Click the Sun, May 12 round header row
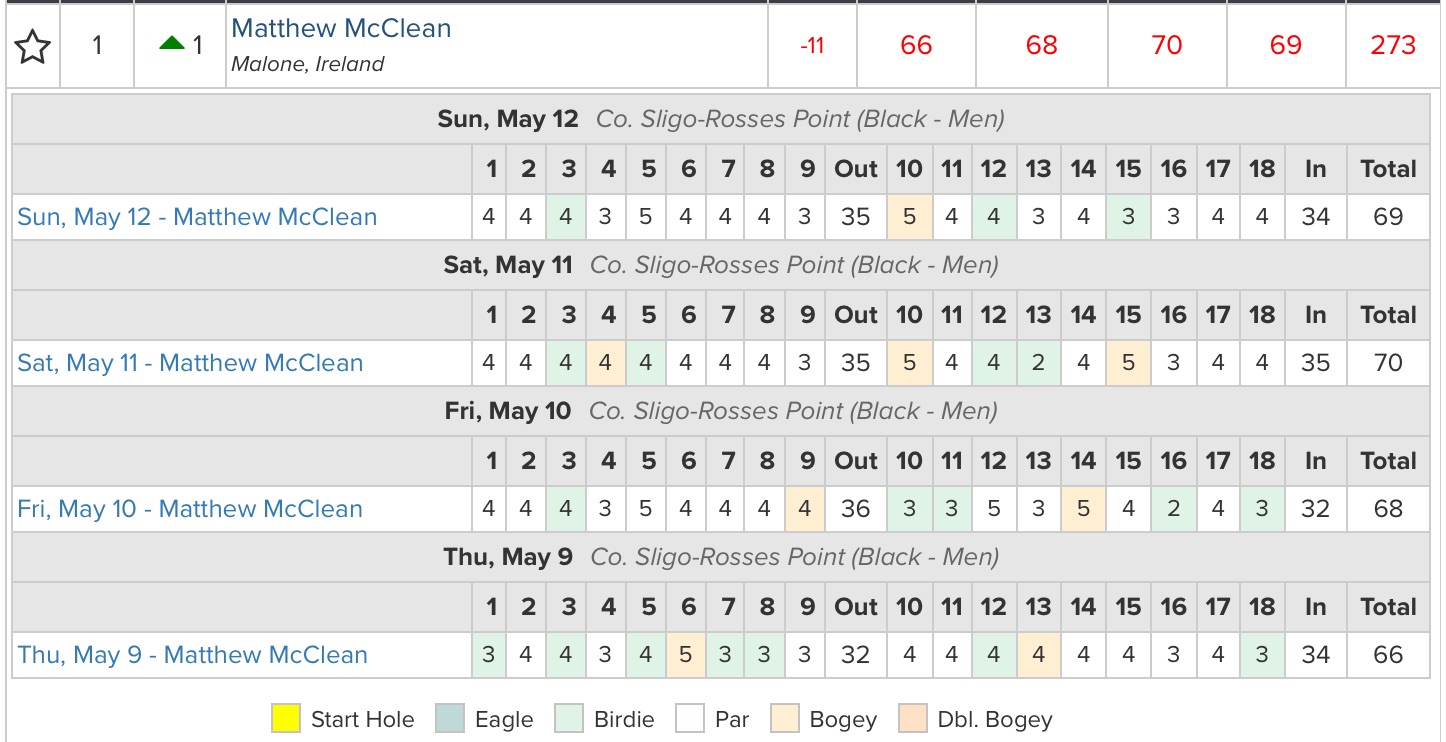The image size is (1446, 742). point(721,120)
